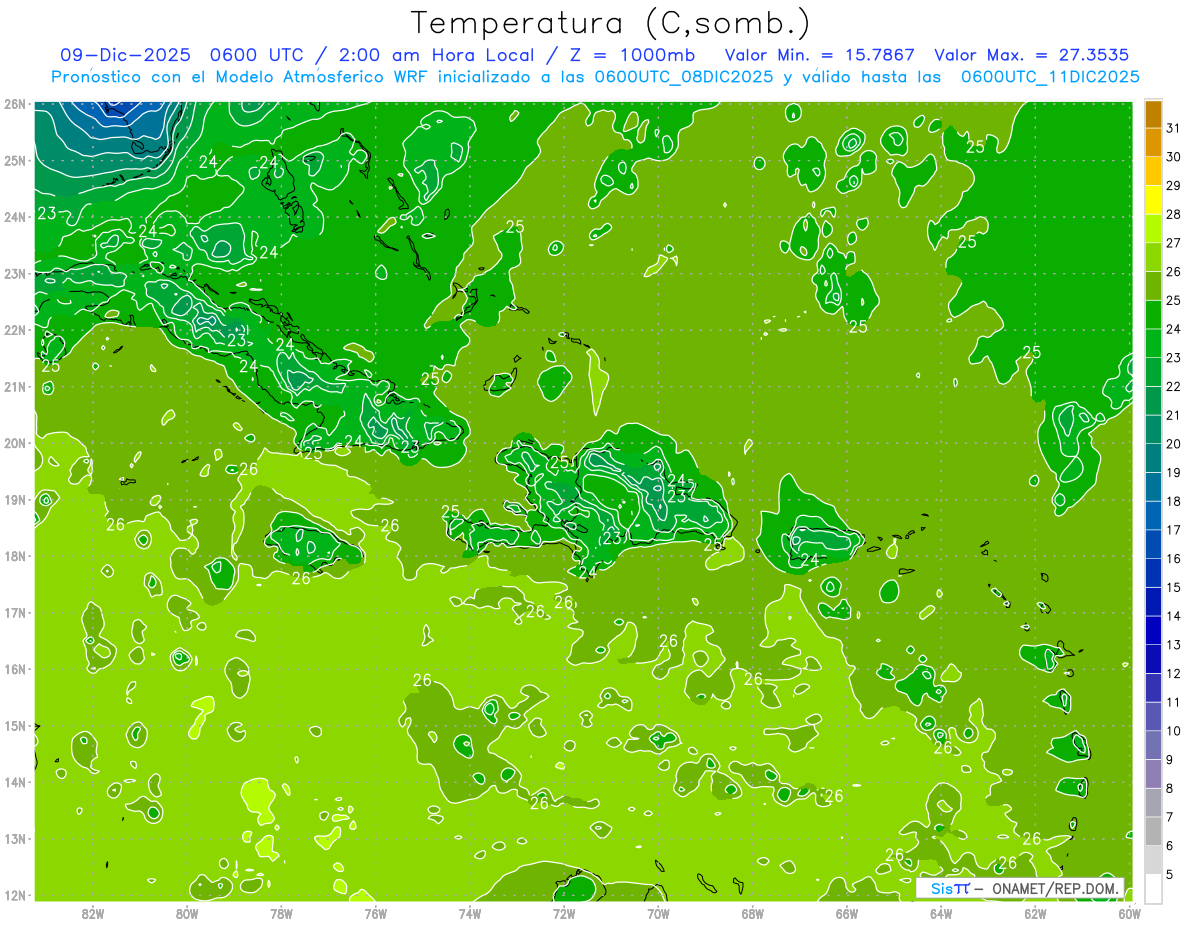1200x927 pixels.
Task: Click legend scale value "10"
Action: (1173, 731)
